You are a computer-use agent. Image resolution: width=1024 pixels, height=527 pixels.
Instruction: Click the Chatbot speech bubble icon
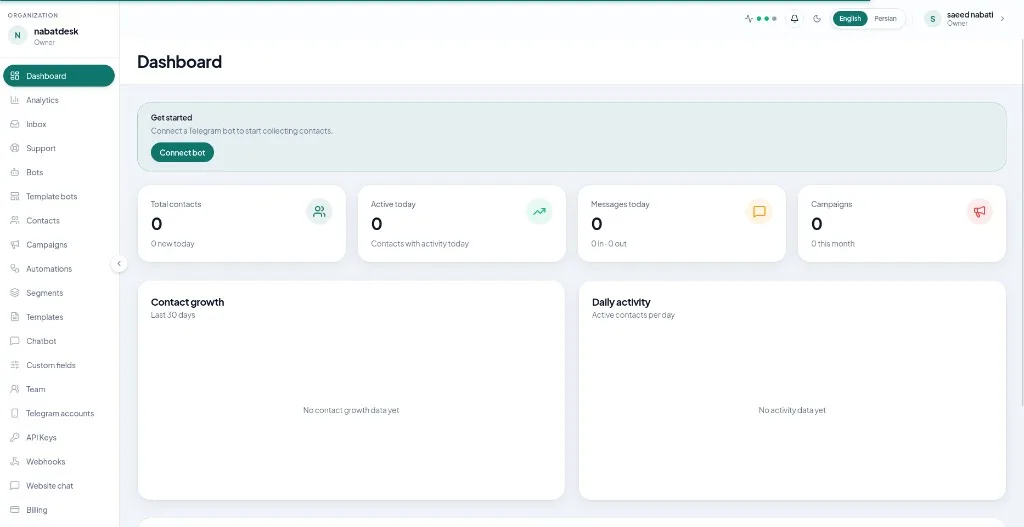pyautogui.click(x=15, y=342)
